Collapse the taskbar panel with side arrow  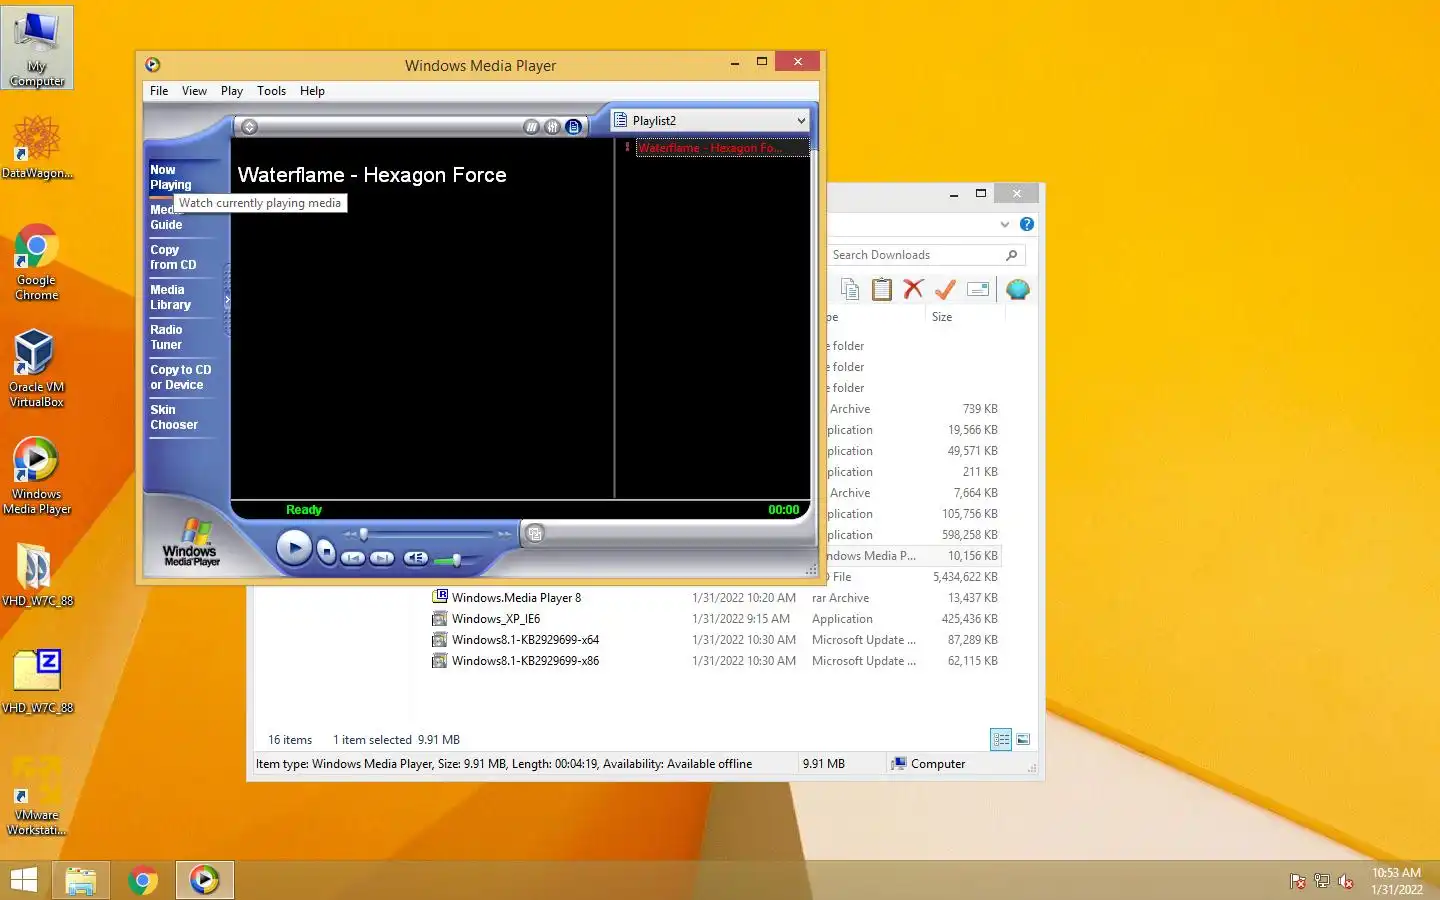[x=227, y=299]
